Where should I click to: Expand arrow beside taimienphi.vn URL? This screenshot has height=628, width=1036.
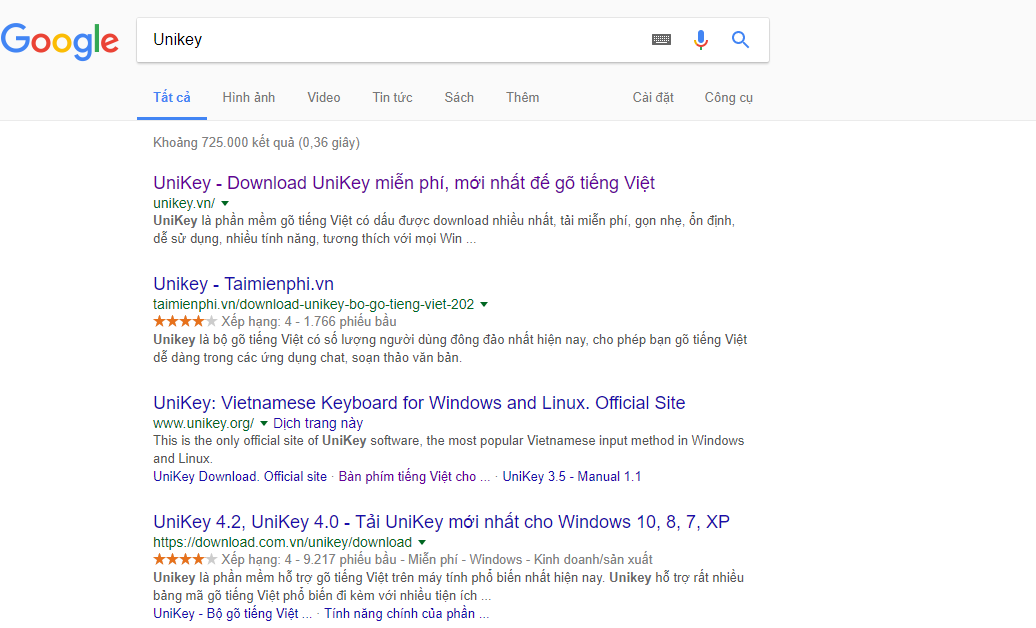[x=484, y=305]
